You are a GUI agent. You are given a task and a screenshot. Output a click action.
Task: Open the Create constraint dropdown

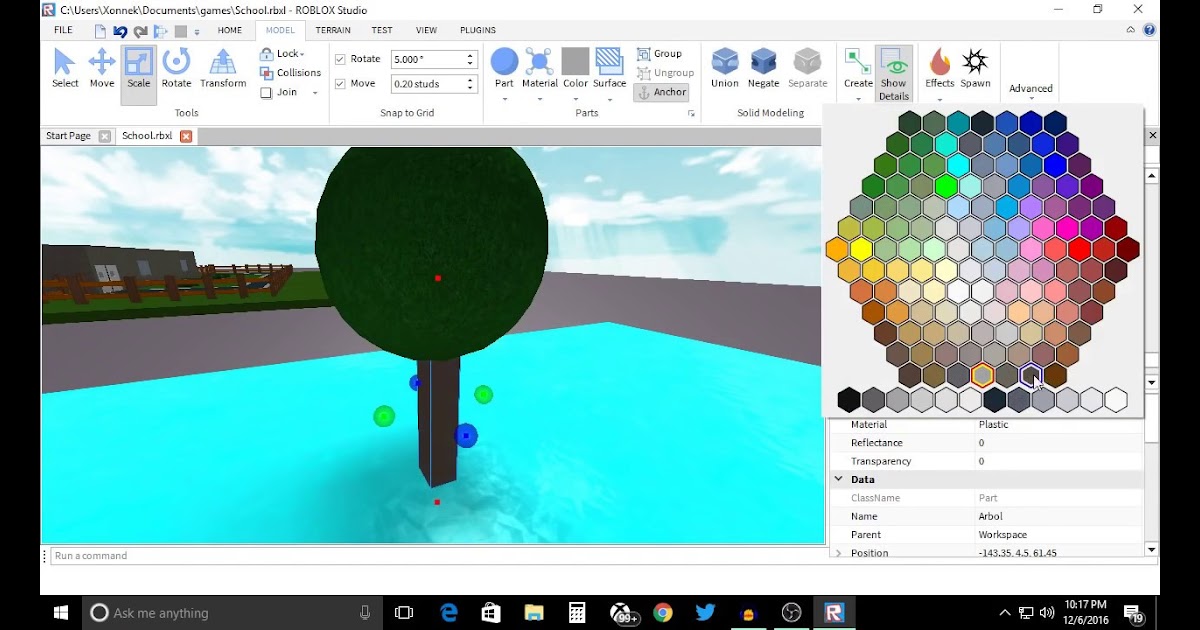pos(857,99)
